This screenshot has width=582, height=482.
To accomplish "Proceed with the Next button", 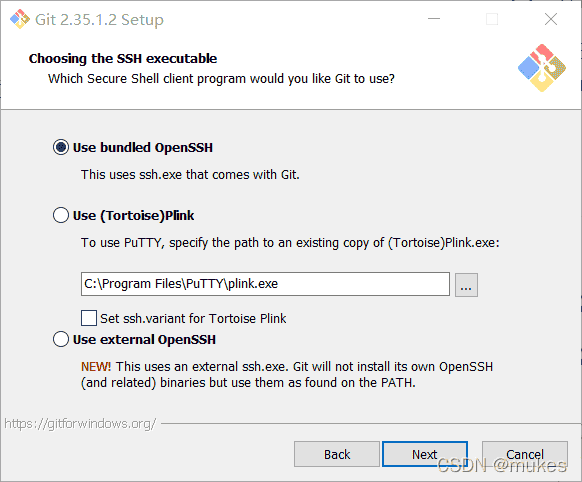I will tap(425, 454).
